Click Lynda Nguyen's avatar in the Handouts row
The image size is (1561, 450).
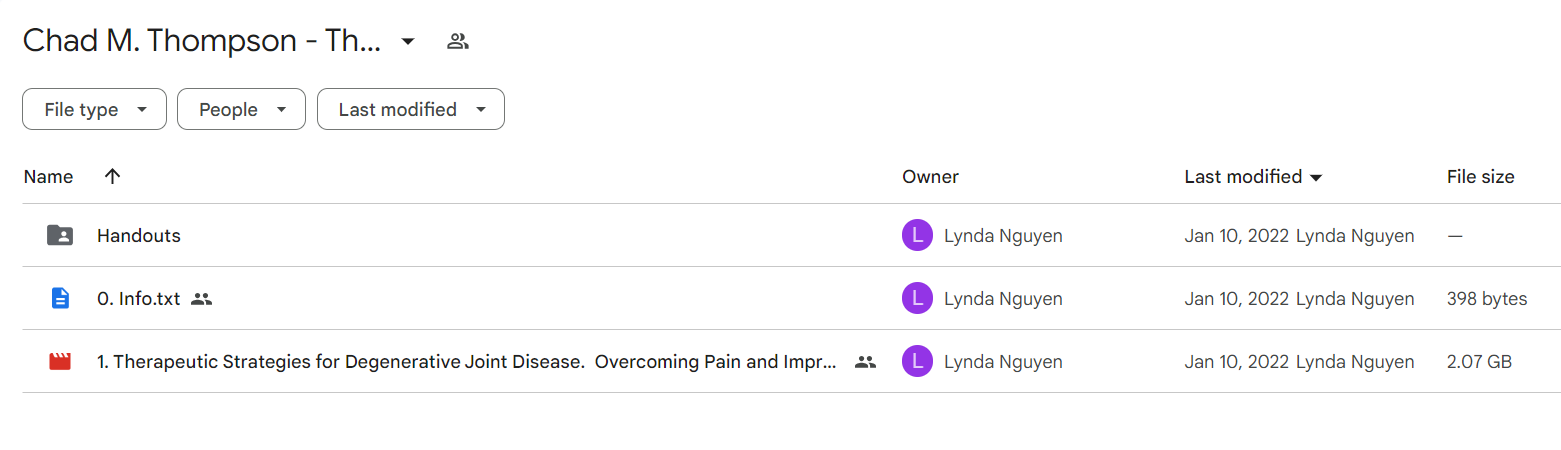[x=917, y=236]
